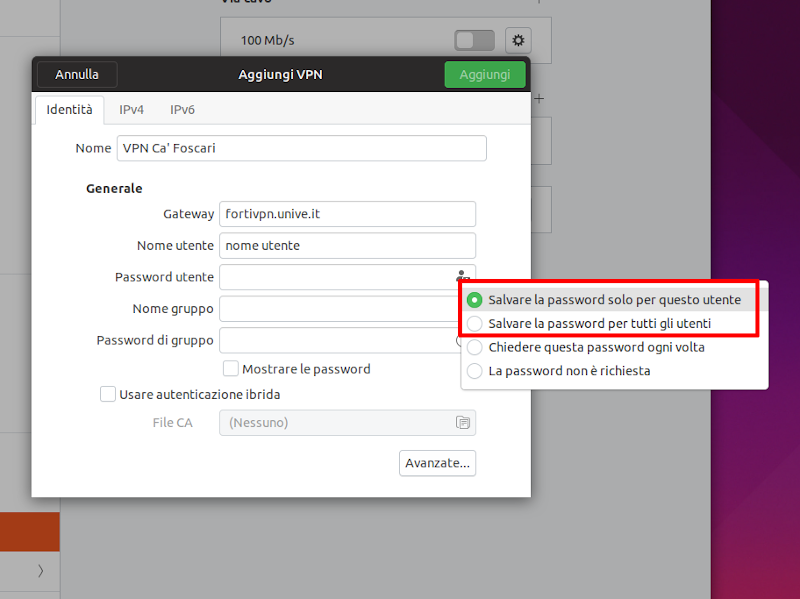This screenshot has height=599, width=800.
Task: Open the File CA (Nessuno) chooser
Action: tap(347, 422)
